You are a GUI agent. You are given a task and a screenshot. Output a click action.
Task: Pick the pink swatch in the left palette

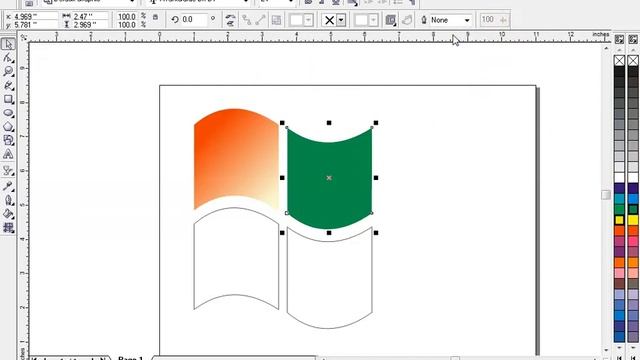(x=619, y=273)
